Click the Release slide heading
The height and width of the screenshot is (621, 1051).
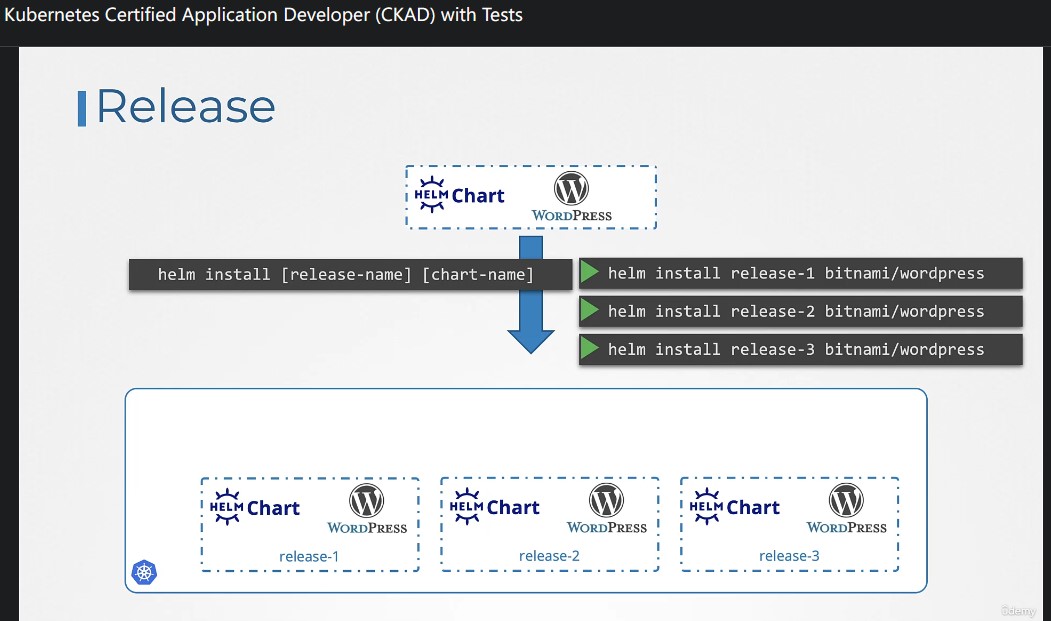pyautogui.click(x=186, y=106)
